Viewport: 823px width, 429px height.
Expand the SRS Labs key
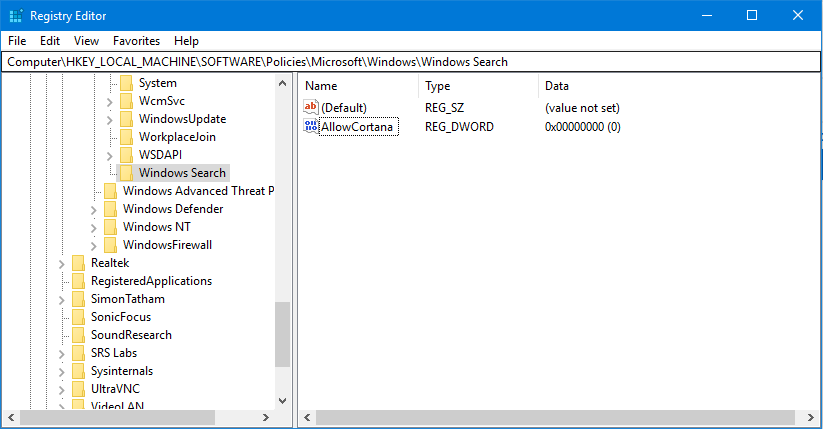61,354
